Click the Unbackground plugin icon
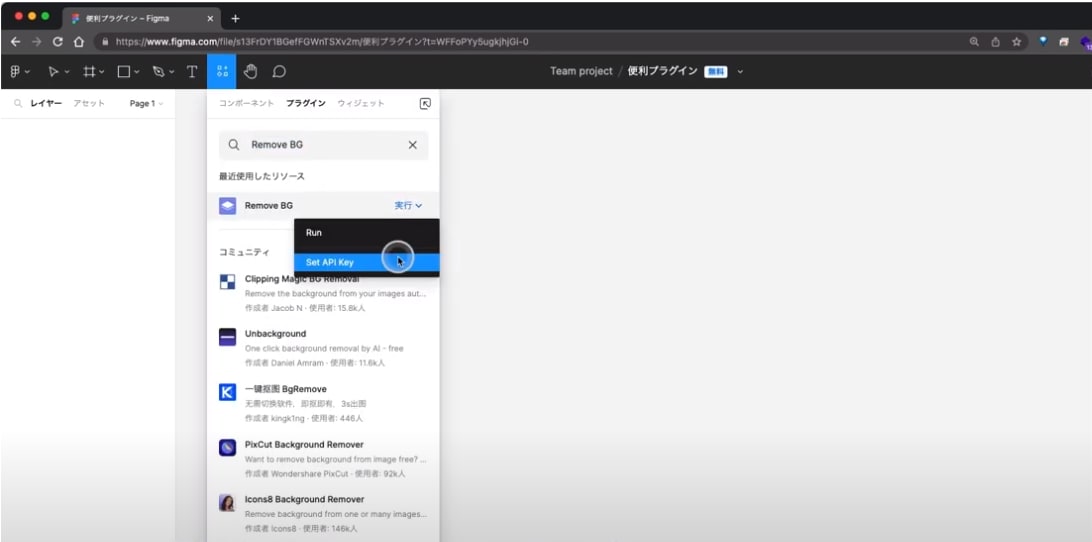 click(x=227, y=336)
